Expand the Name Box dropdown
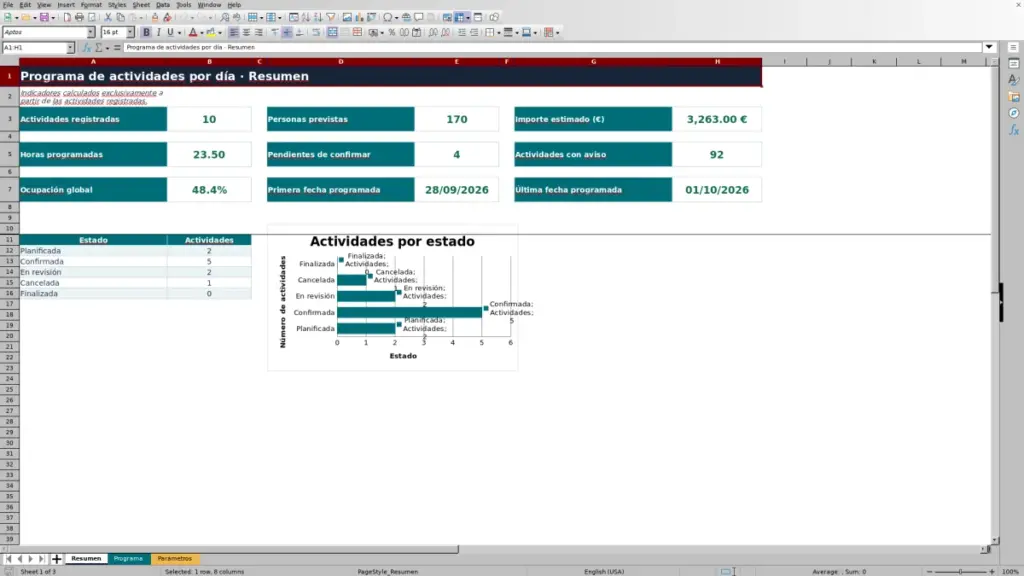Screen dimensions: 1024x576 tap(70, 48)
